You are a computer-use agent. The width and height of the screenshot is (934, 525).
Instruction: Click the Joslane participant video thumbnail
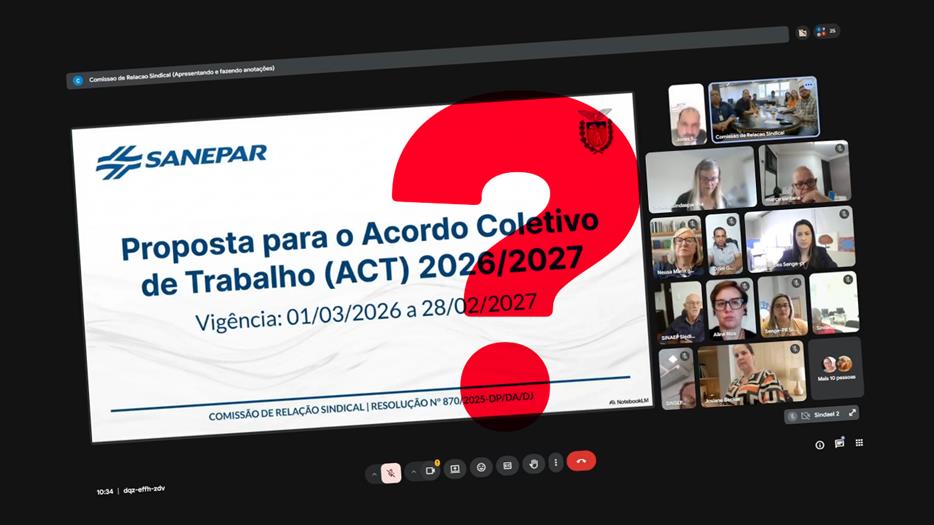click(x=750, y=375)
